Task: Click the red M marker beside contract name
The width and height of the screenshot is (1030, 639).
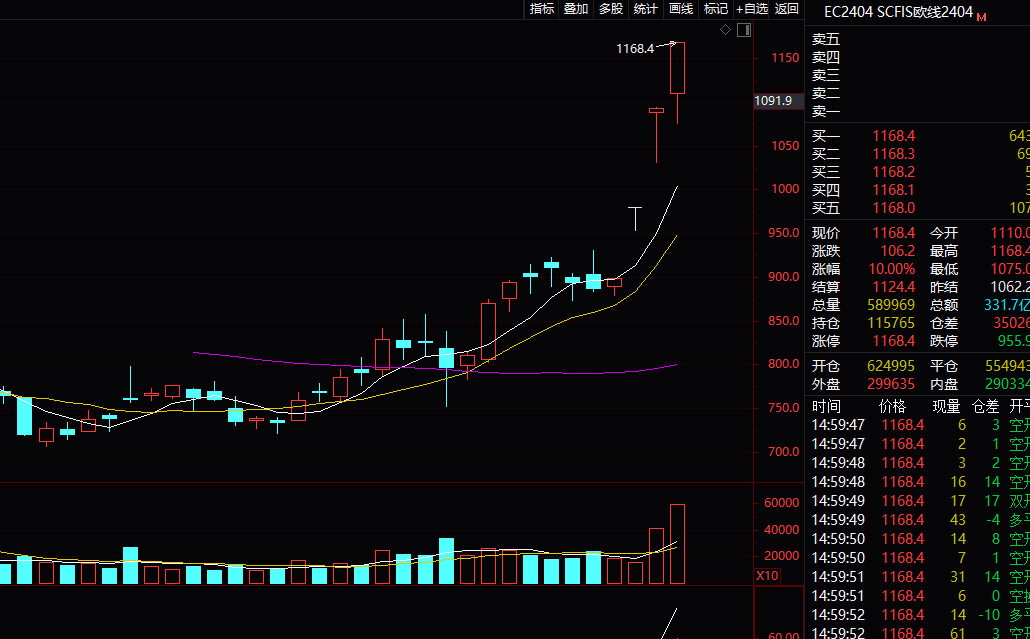Action: tap(981, 17)
